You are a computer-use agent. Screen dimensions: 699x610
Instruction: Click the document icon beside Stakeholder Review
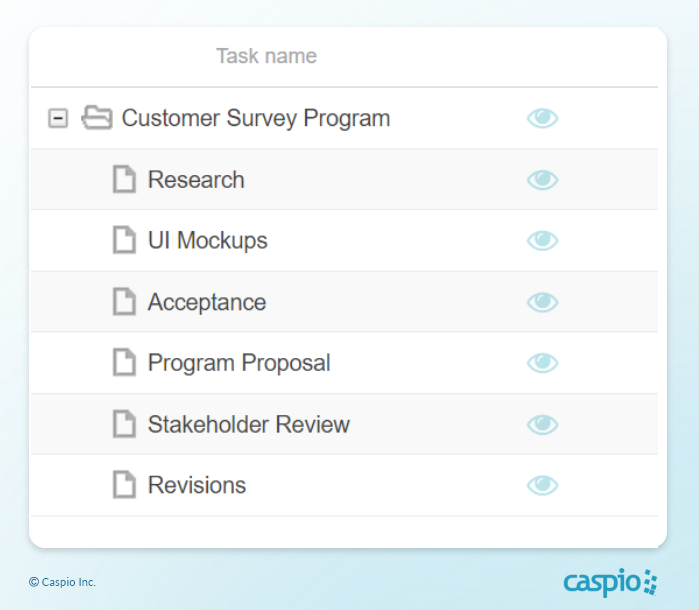tap(124, 424)
